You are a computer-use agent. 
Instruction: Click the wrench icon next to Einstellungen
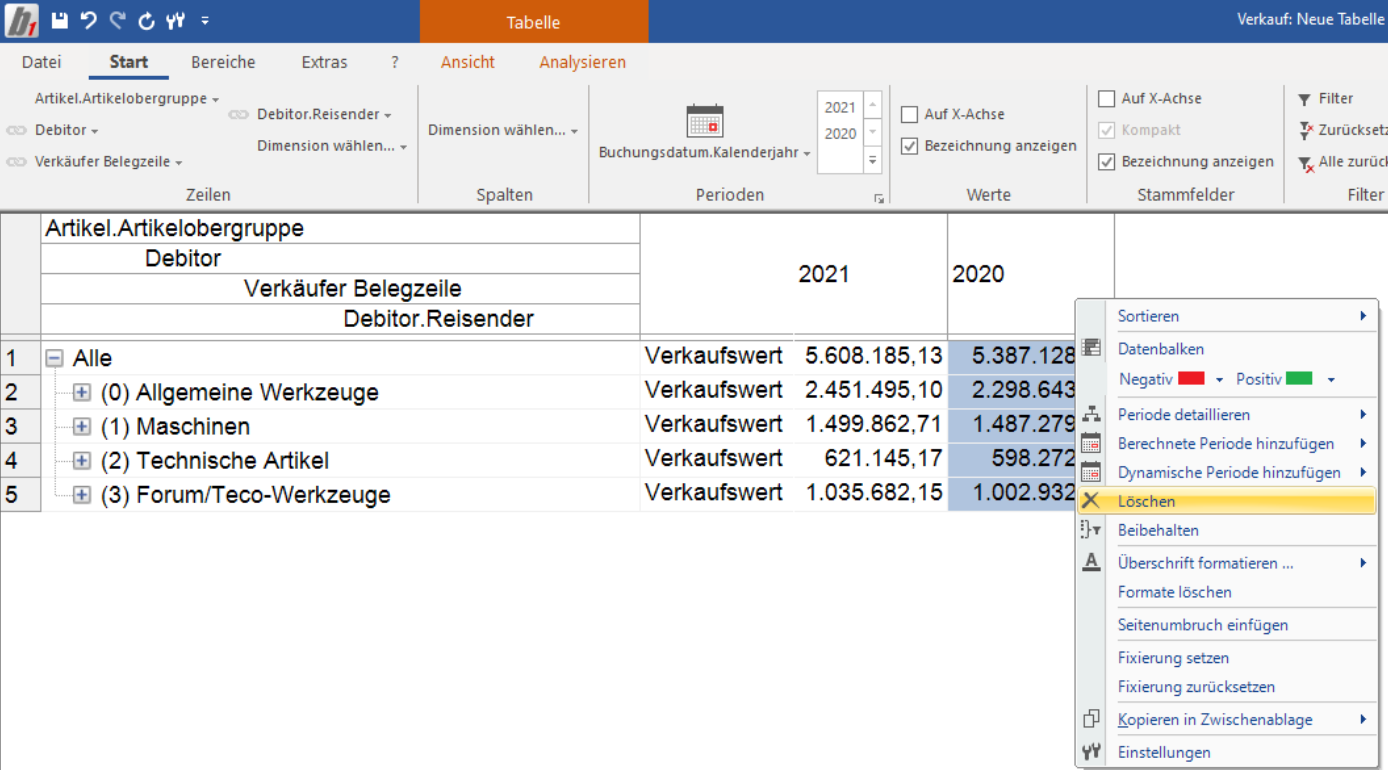coord(1091,752)
